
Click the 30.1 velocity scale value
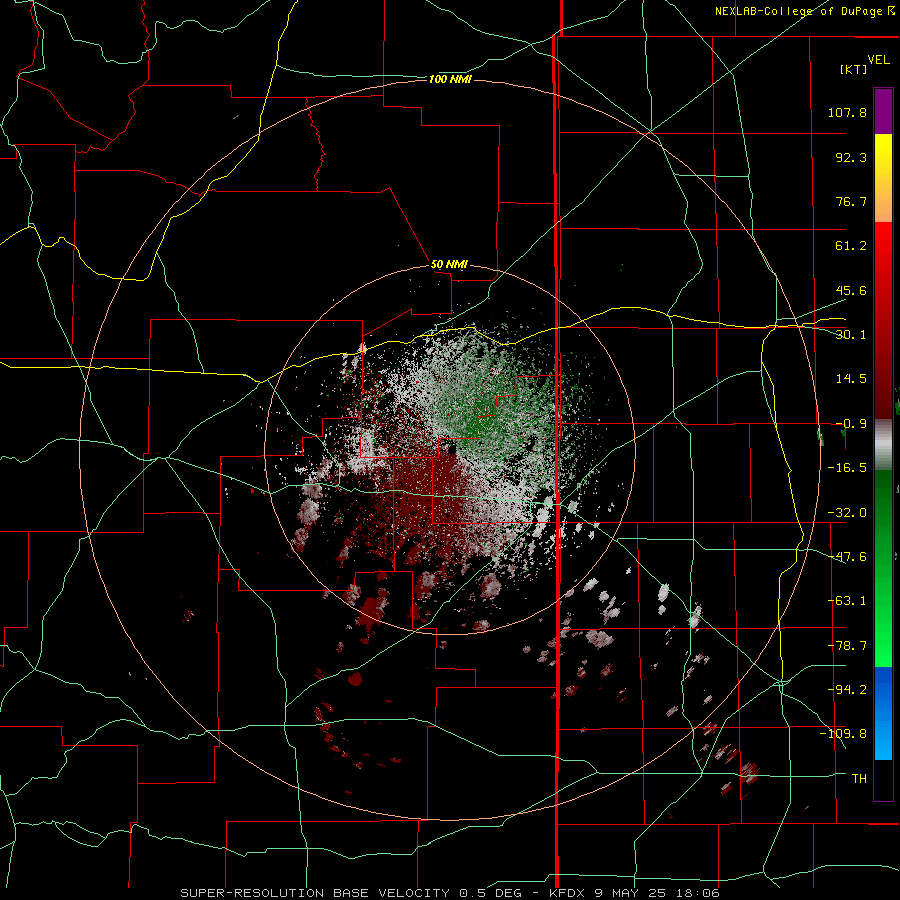[x=851, y=335]
